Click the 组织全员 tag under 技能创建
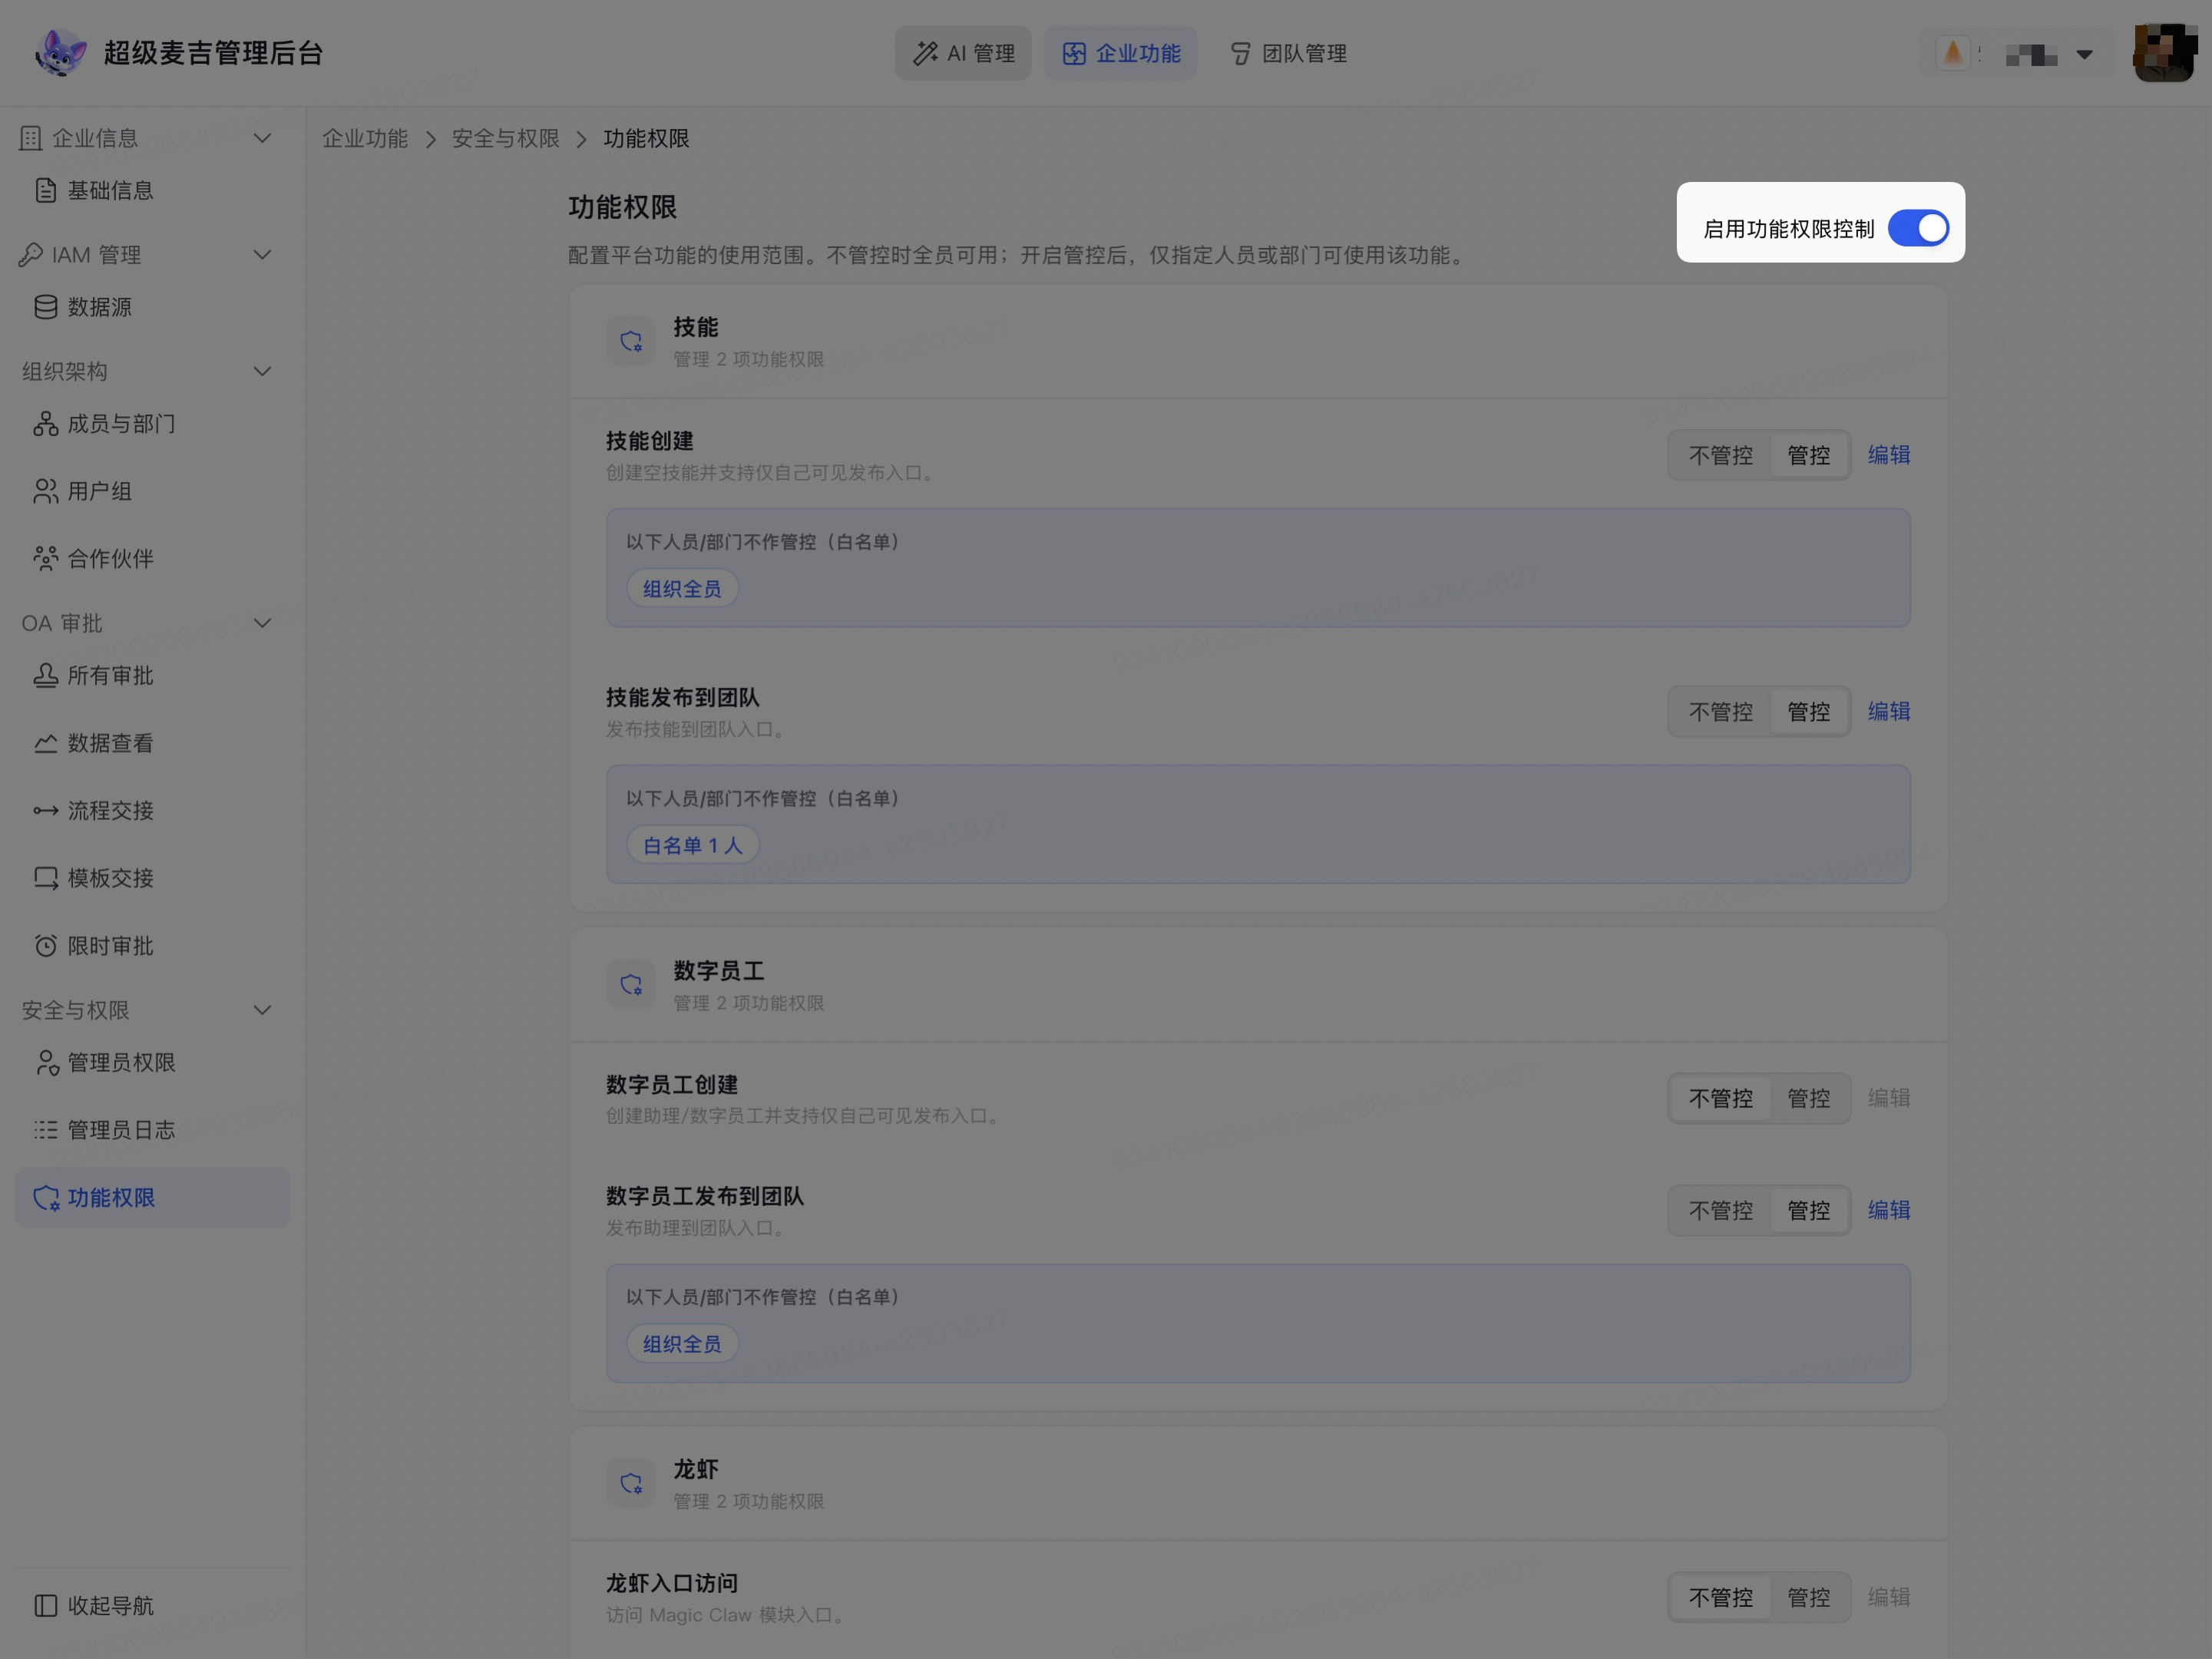2212x1659 pixels. click(x=682, y=588)
